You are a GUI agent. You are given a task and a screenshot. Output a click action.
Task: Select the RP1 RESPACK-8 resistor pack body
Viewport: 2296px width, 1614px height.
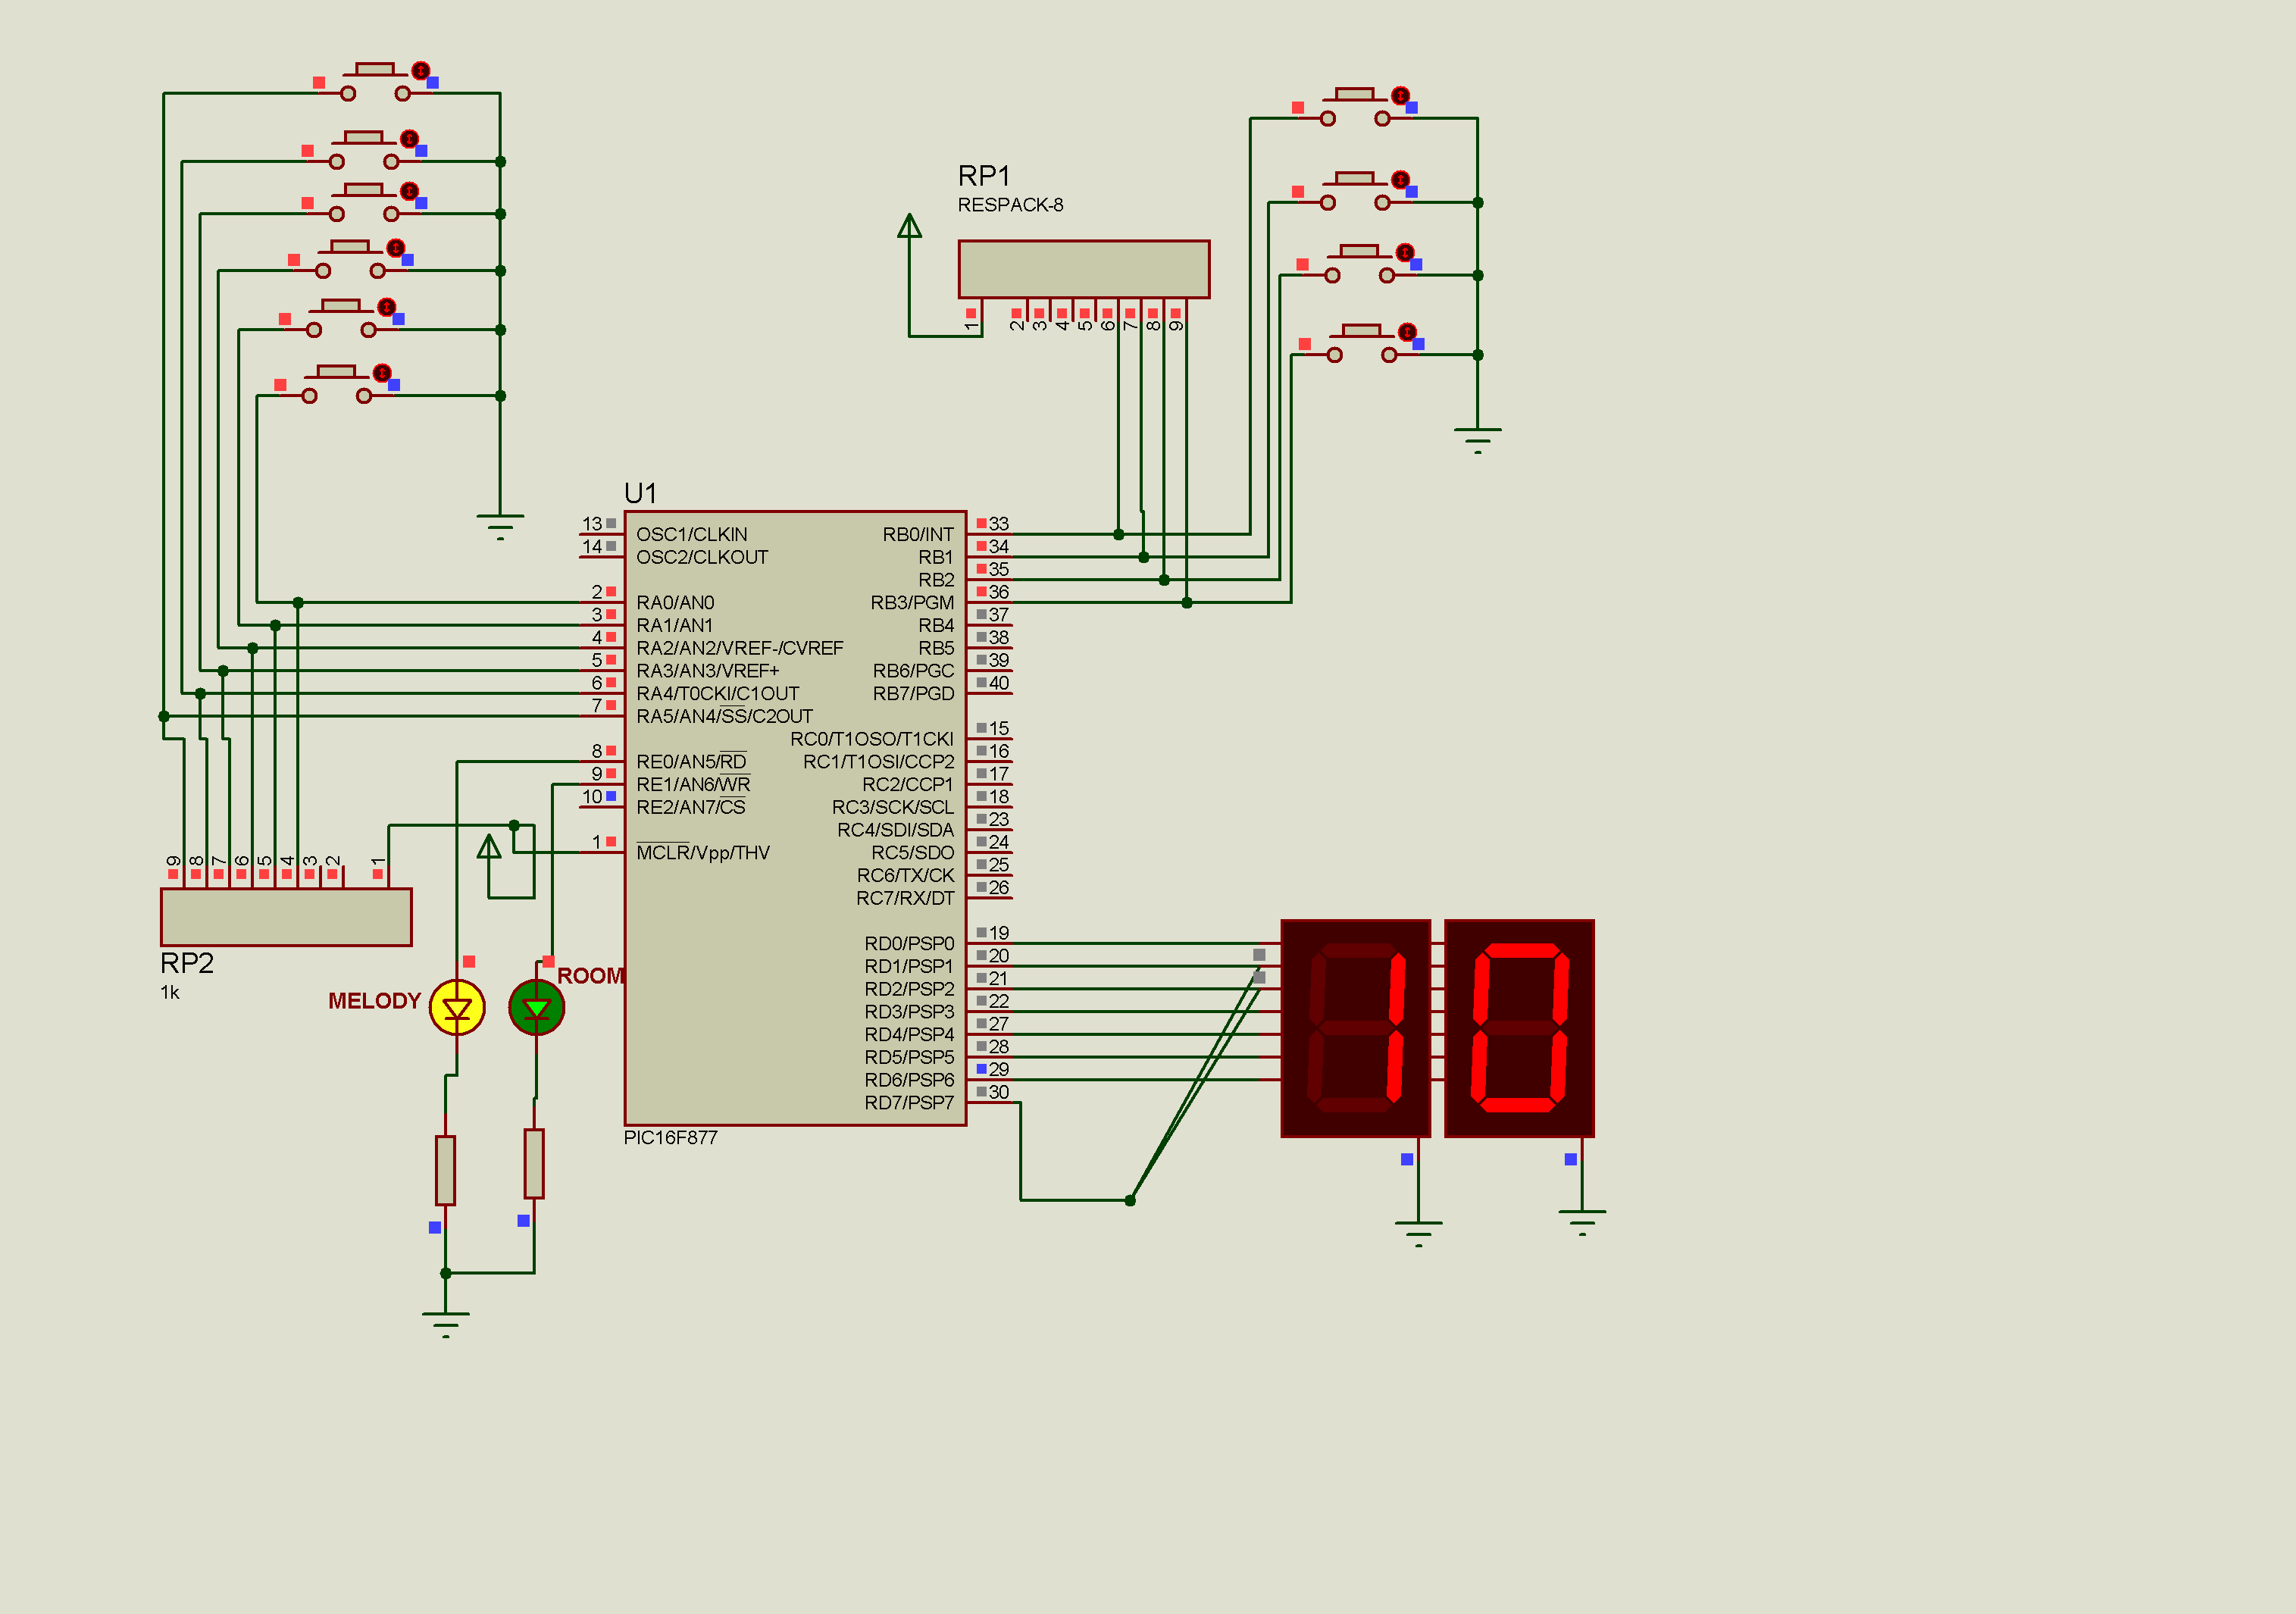(x=1083, y=269)
